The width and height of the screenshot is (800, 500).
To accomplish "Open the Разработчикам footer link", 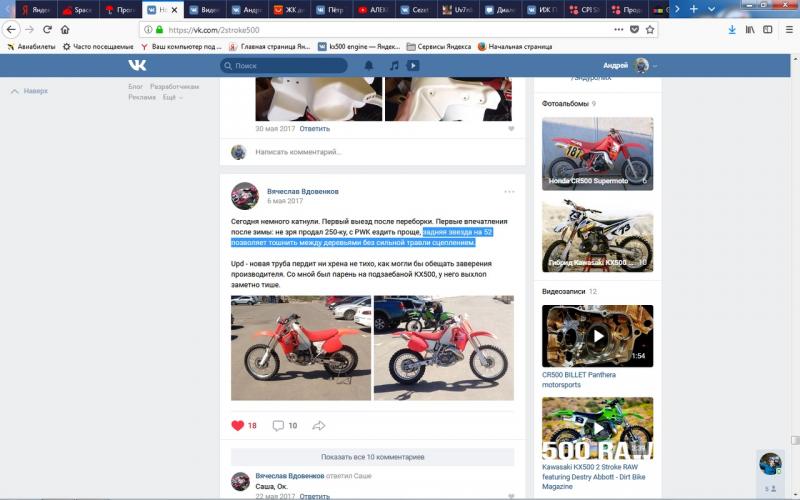I will pyautogui.click(x=174, y=87).
